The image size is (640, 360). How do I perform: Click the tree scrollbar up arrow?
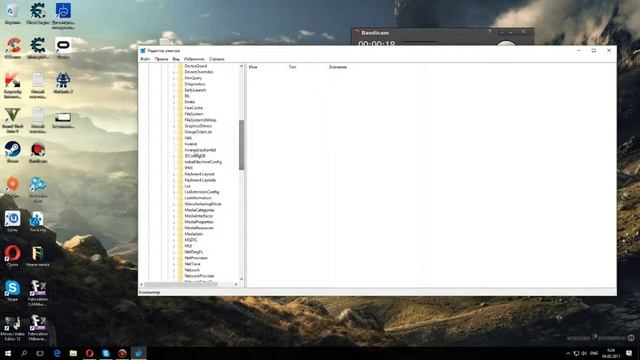pos(242,66)
